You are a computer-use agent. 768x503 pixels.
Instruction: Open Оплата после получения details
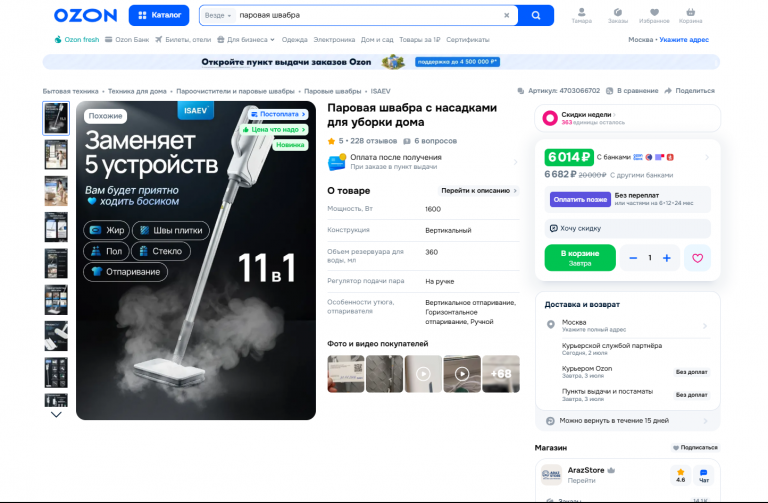pos(423,162)
